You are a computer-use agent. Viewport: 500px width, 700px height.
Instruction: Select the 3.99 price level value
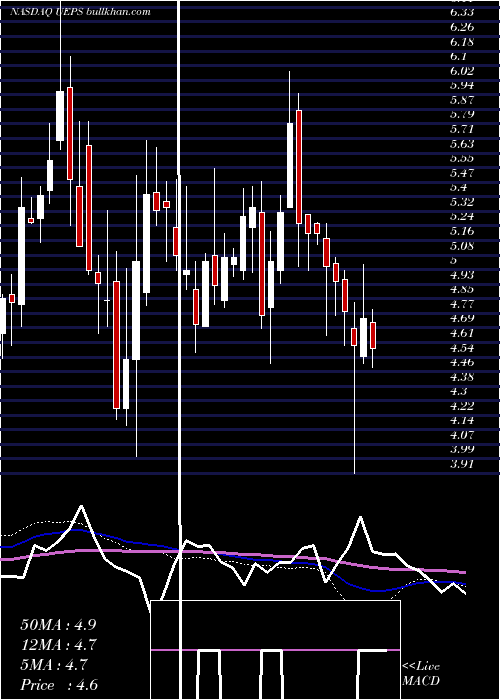462,450
